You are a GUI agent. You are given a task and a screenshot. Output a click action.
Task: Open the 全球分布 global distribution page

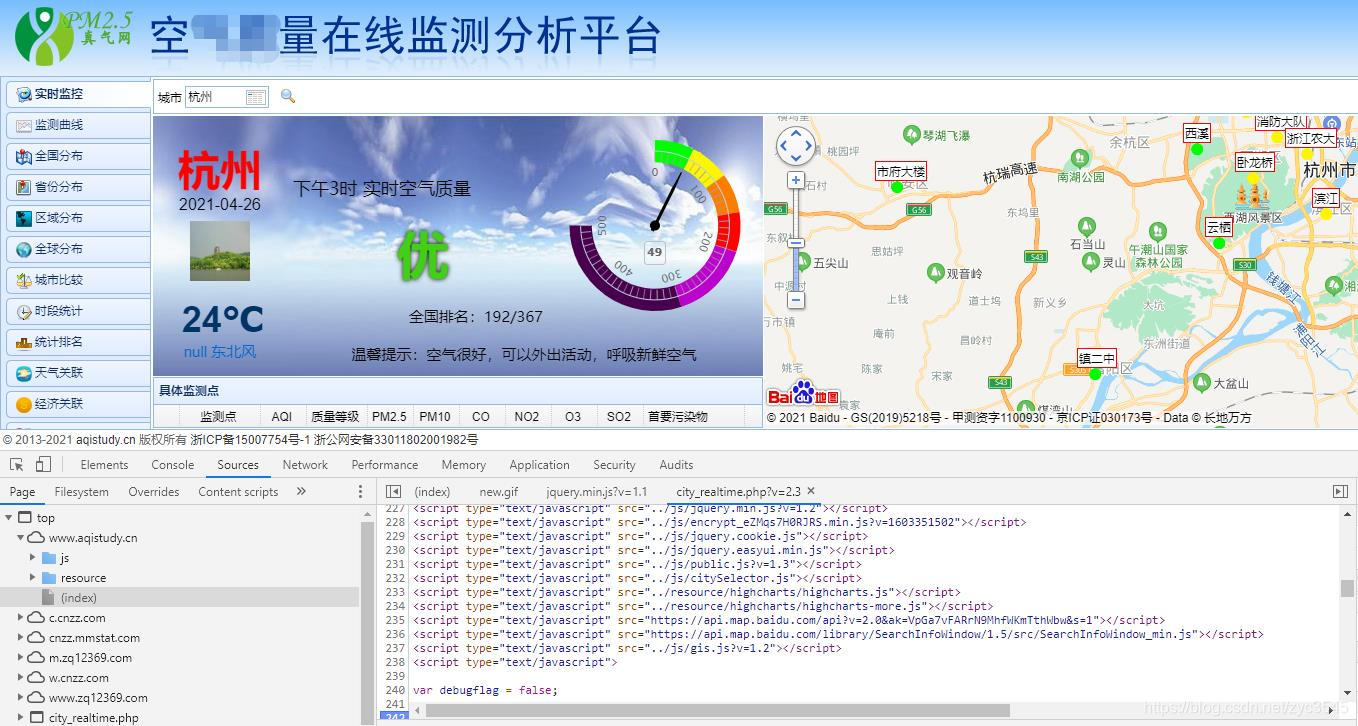click(78, 249)
